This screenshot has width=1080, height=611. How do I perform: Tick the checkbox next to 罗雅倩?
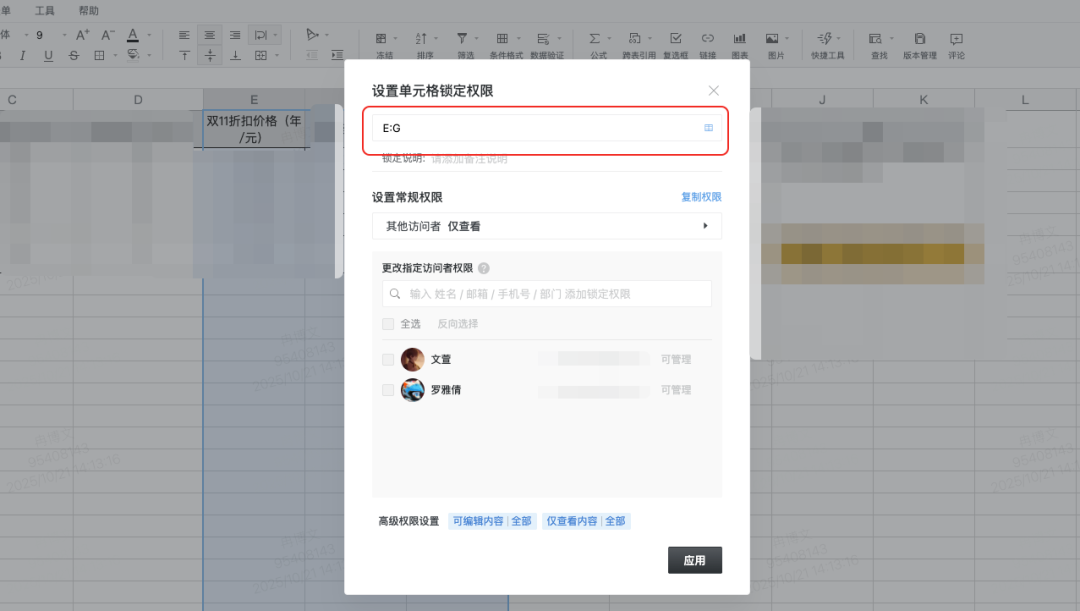point(388,390)
